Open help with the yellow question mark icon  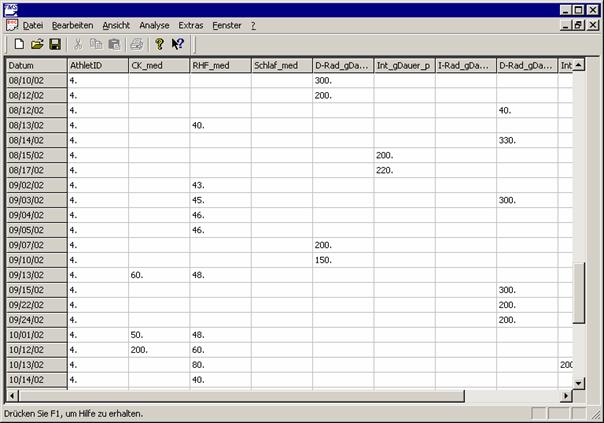click(x=159, y=44)
